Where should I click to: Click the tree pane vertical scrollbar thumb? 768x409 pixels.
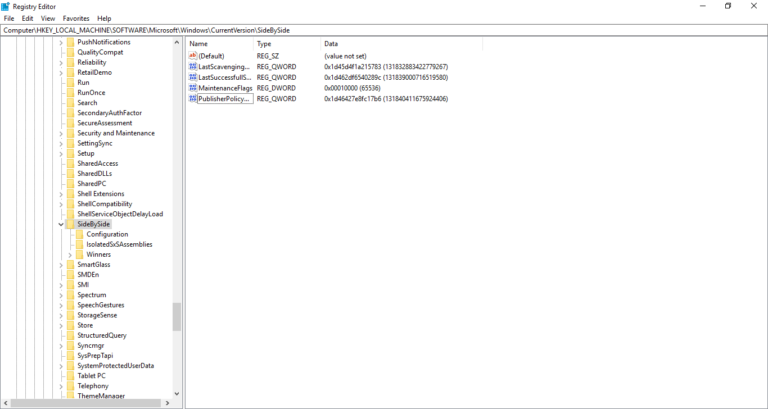(177, 317)
